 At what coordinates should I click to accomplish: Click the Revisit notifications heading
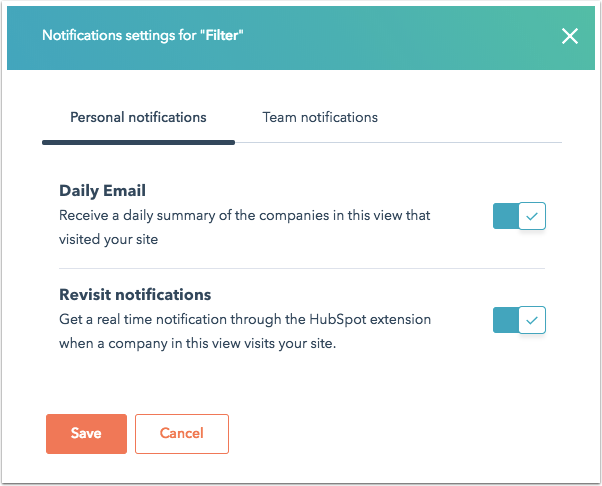click(135, 295)
